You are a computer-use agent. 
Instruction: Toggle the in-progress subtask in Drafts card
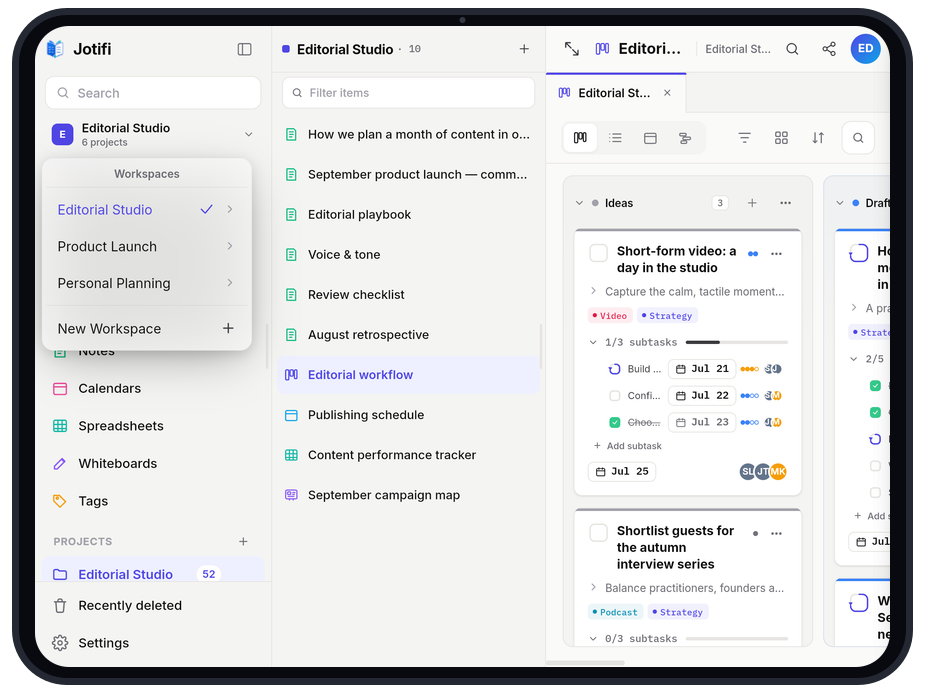coord(875,439)
